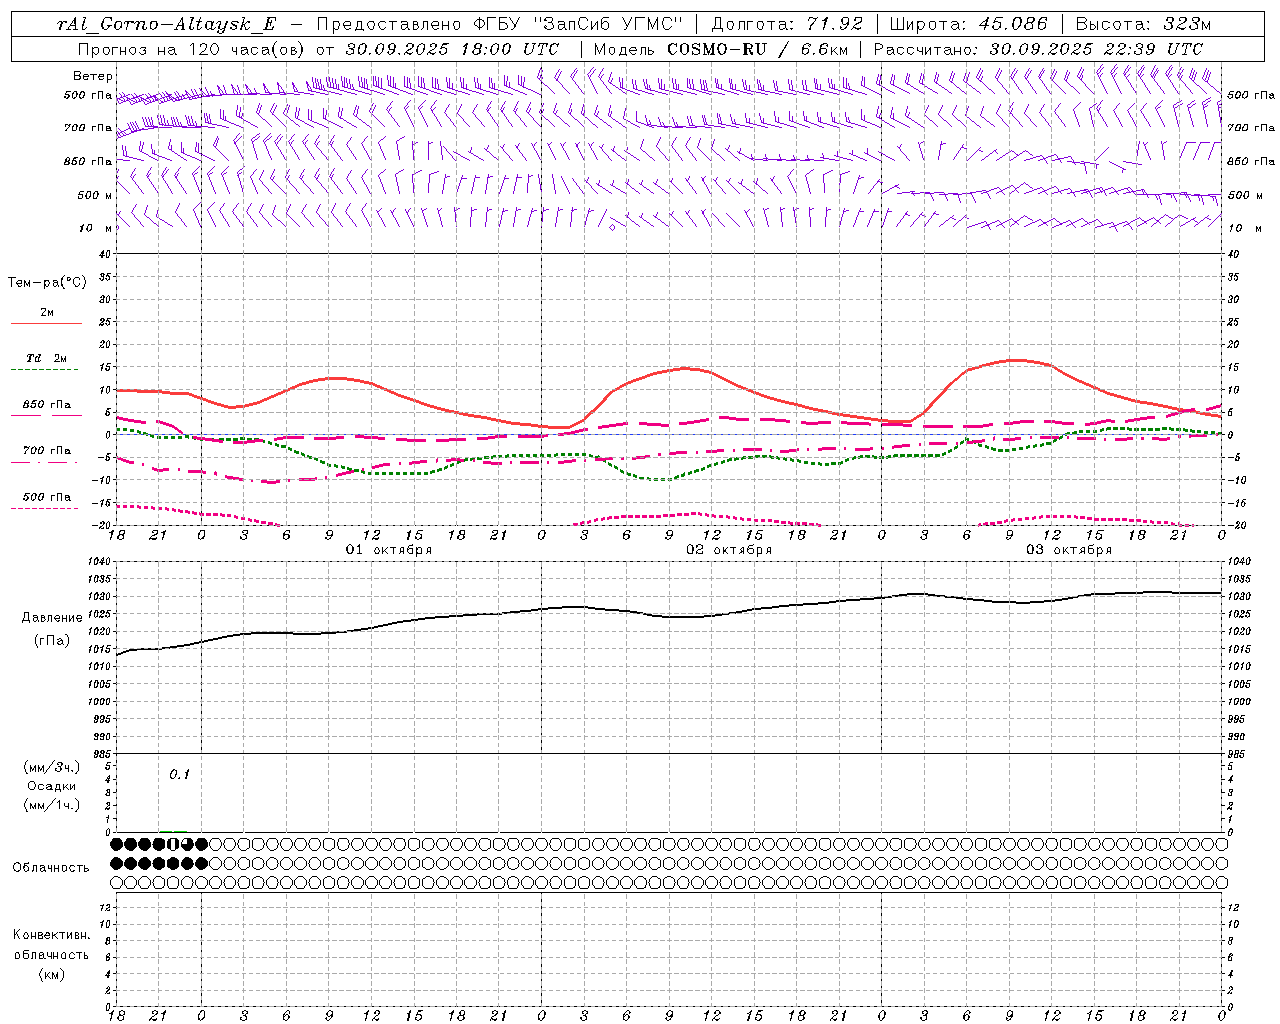Click the Облачность panel label
This screenshot has width=1280, height=1024.
pos(51,867)
